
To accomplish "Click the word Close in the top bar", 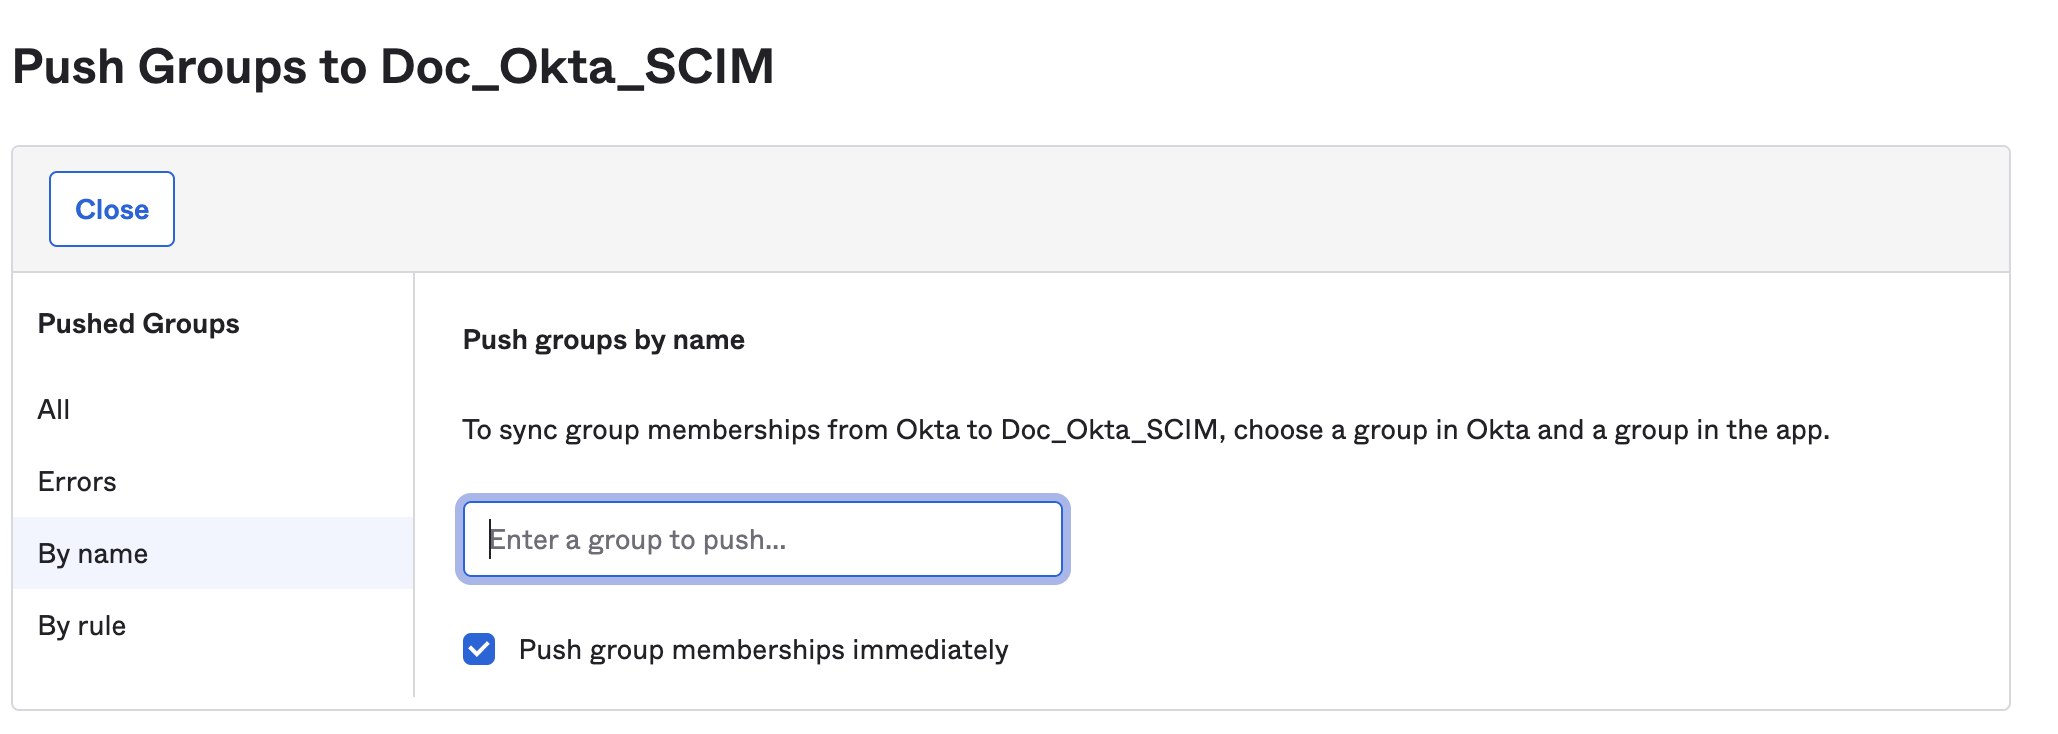I will coord(112,209).
